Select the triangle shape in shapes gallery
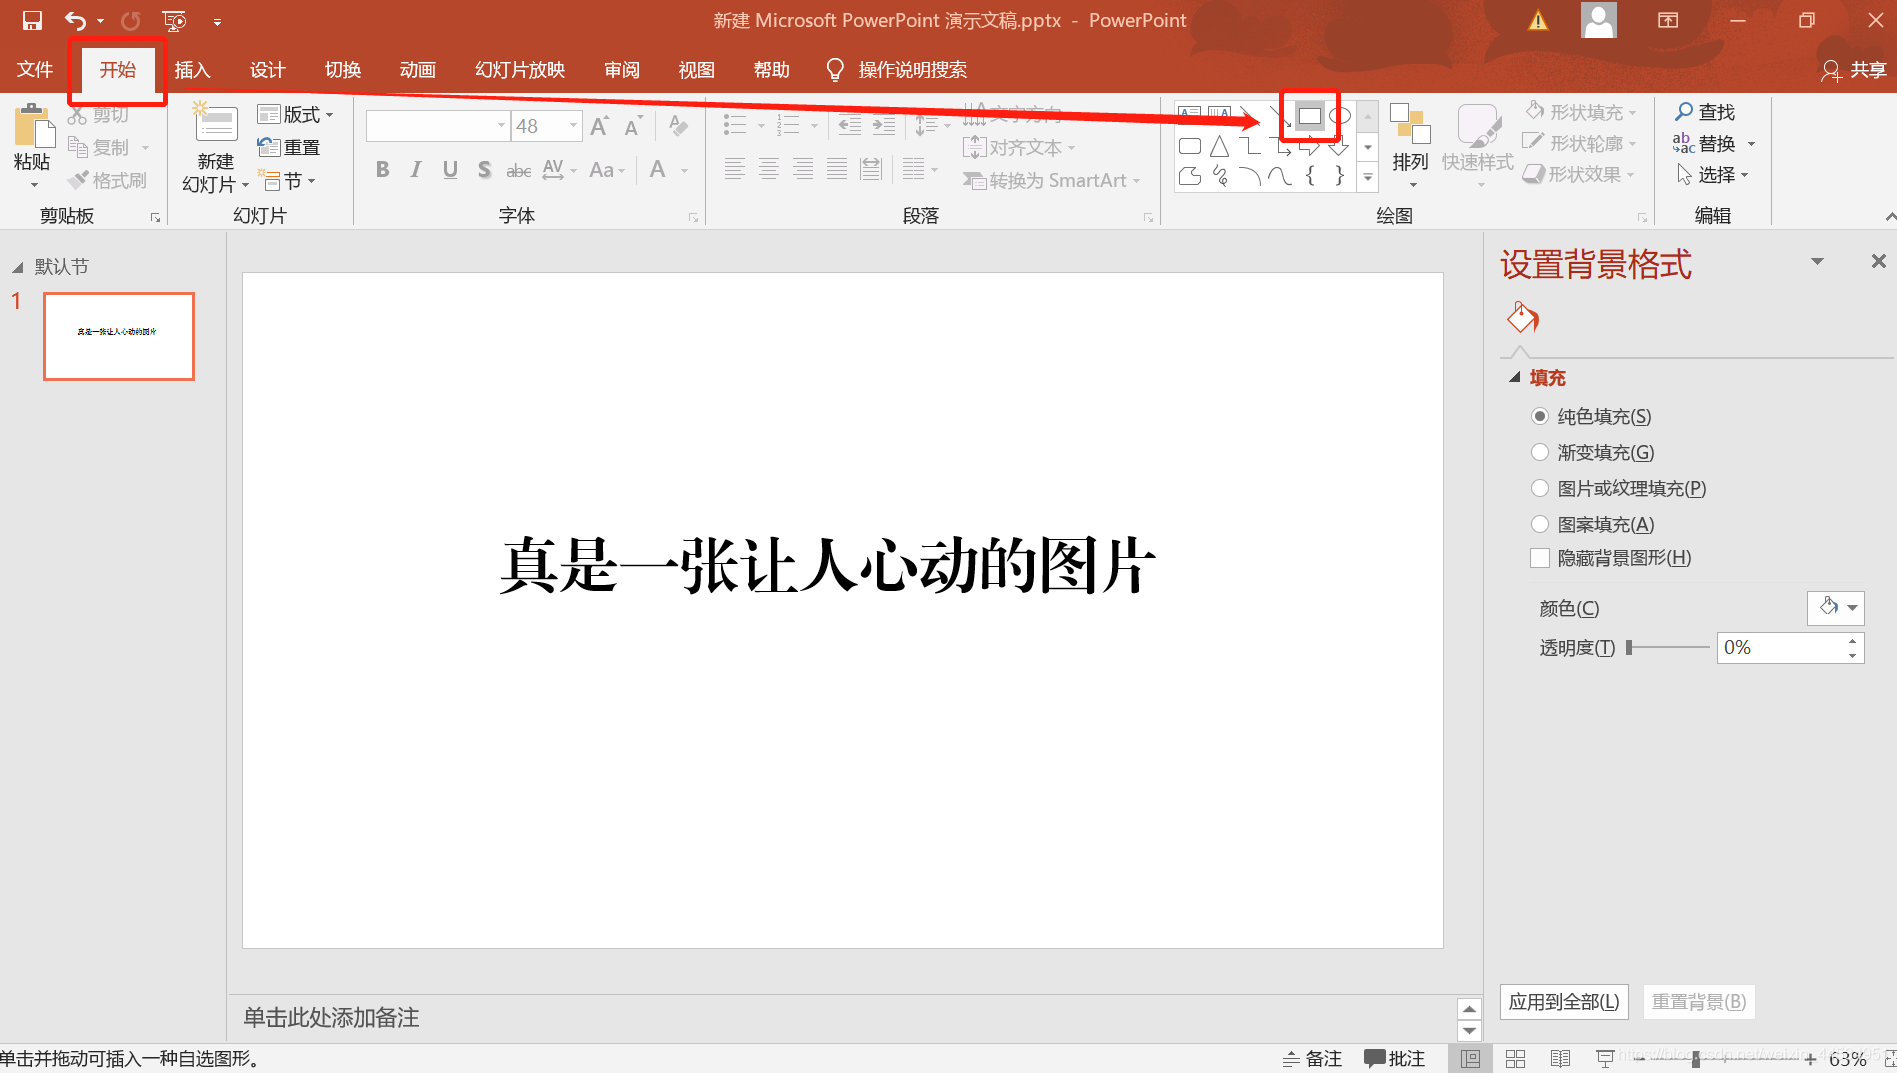The image size is (1897, 1073). [x=1220, y=147]
